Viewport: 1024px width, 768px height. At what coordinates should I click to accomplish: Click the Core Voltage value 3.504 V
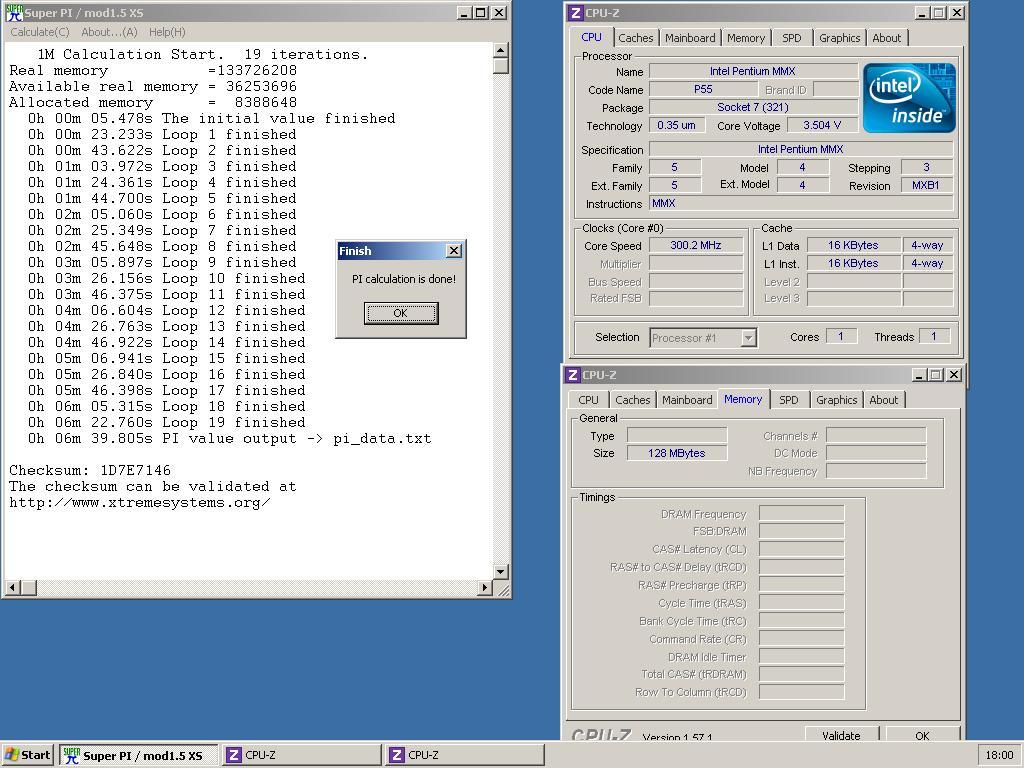pyautogui.click(x=822, y=125)
